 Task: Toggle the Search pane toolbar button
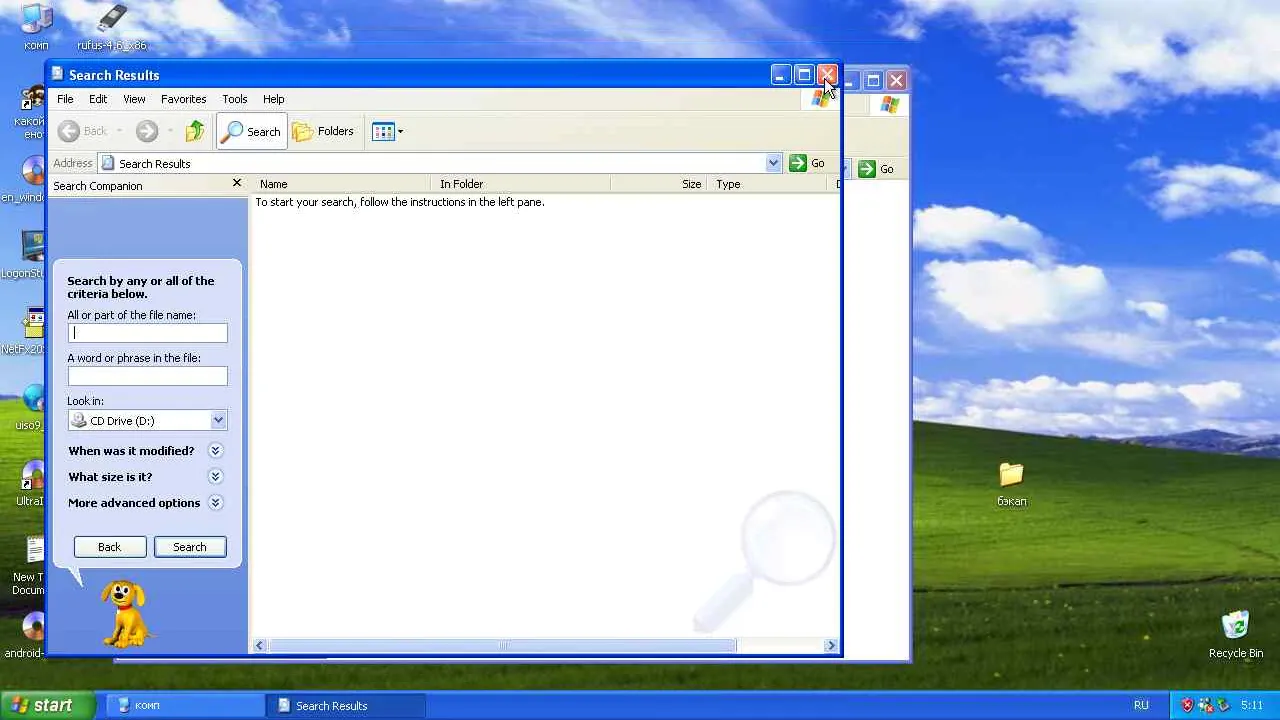pyautogui.click(x=251, y=131)
